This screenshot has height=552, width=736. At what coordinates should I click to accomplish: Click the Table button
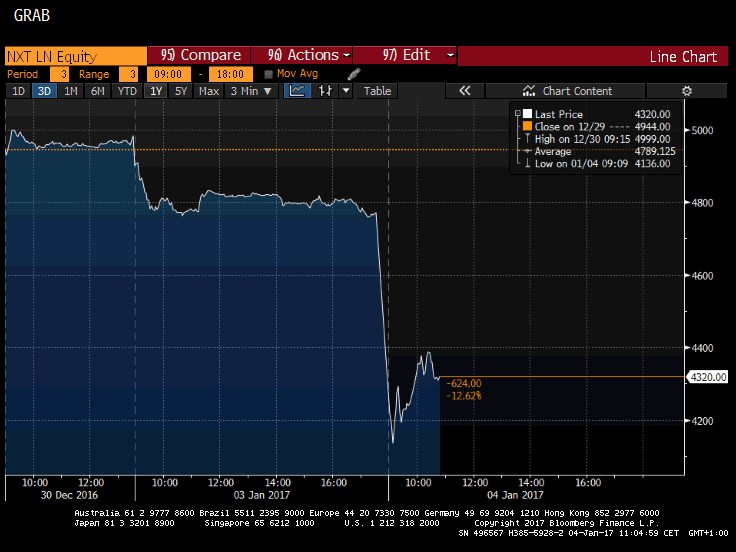point(377,91)
